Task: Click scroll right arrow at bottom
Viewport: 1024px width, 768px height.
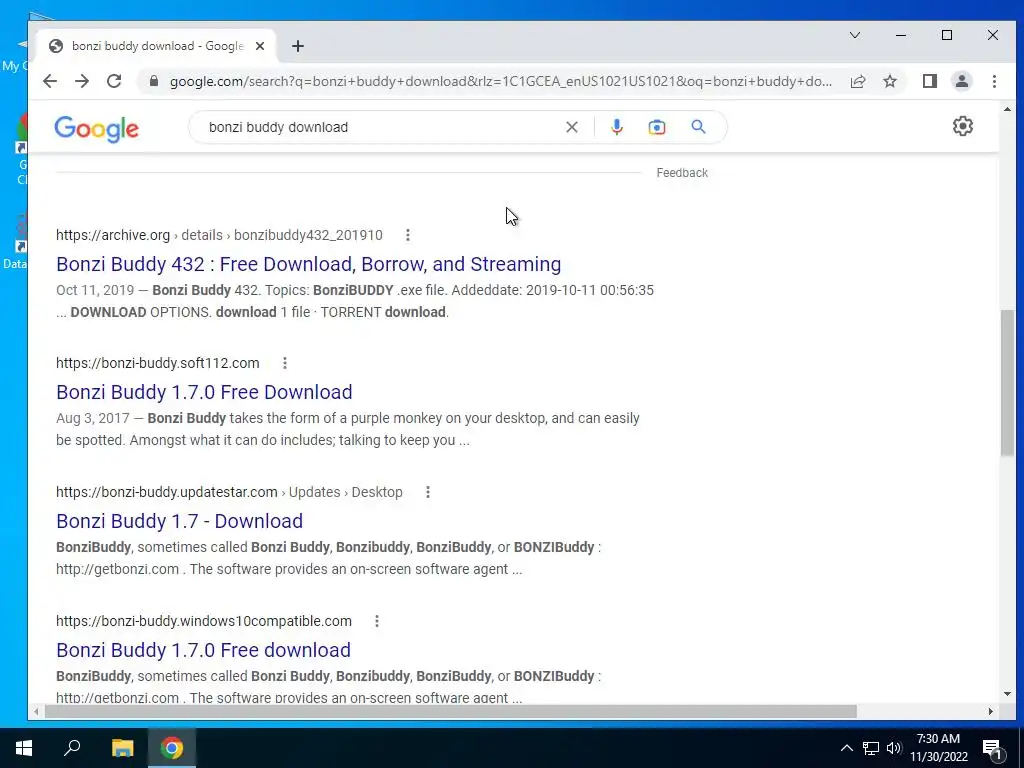Action: tap(991, 711)
